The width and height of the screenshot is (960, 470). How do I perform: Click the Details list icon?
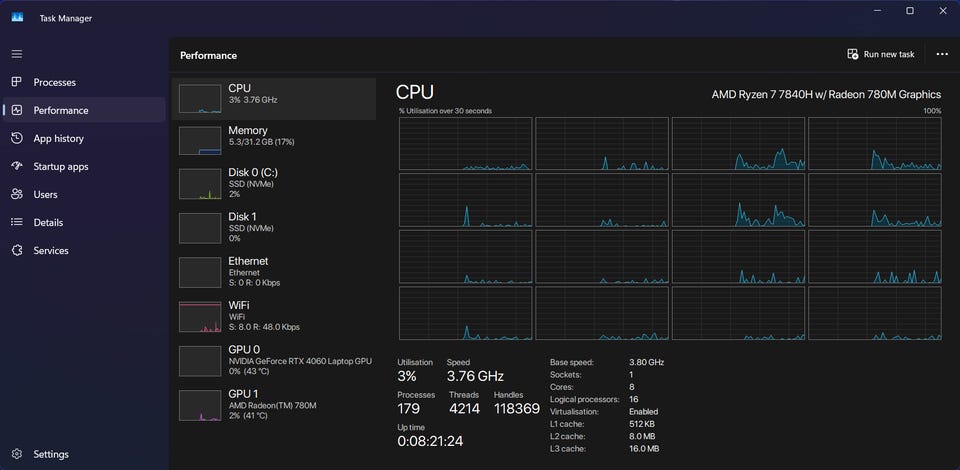coord(17,222)
